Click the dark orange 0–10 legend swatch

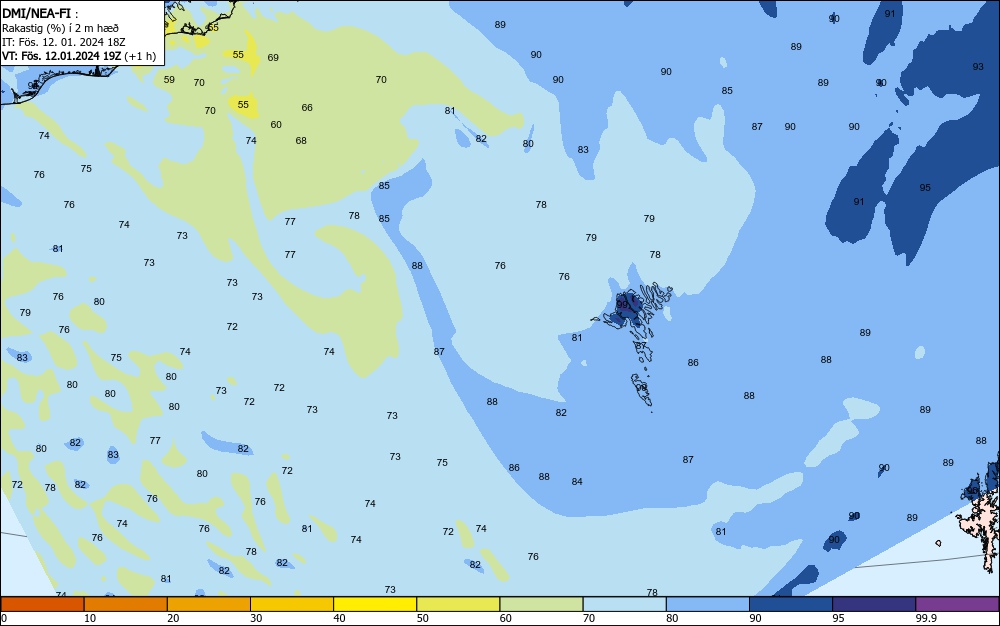(x=42, y=604)
